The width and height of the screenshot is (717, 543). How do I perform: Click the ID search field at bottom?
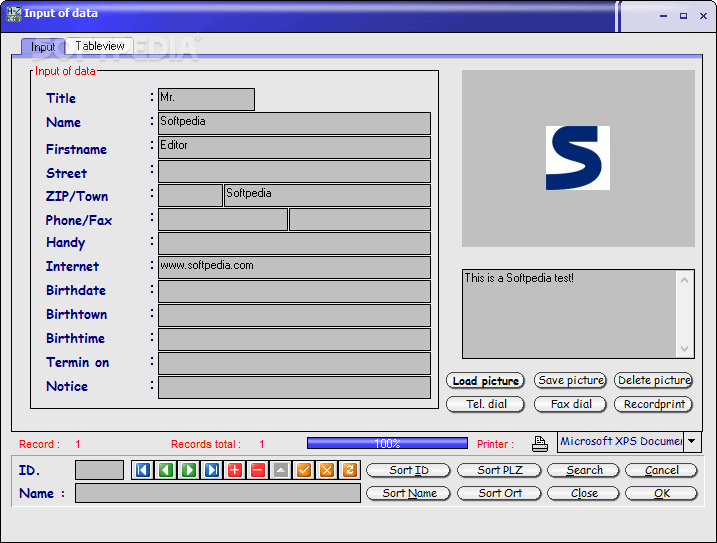click(x=99, y=470)
